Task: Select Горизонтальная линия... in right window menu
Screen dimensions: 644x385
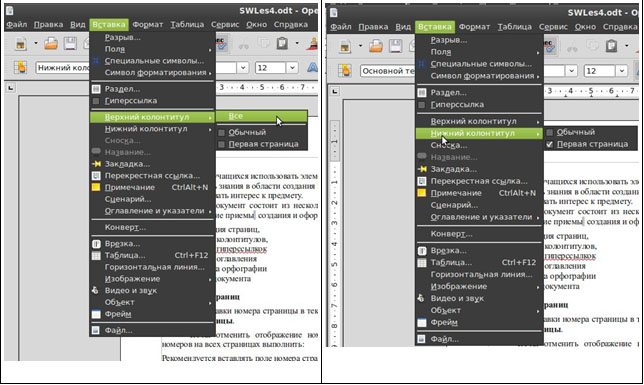Action: pos(479,274)
